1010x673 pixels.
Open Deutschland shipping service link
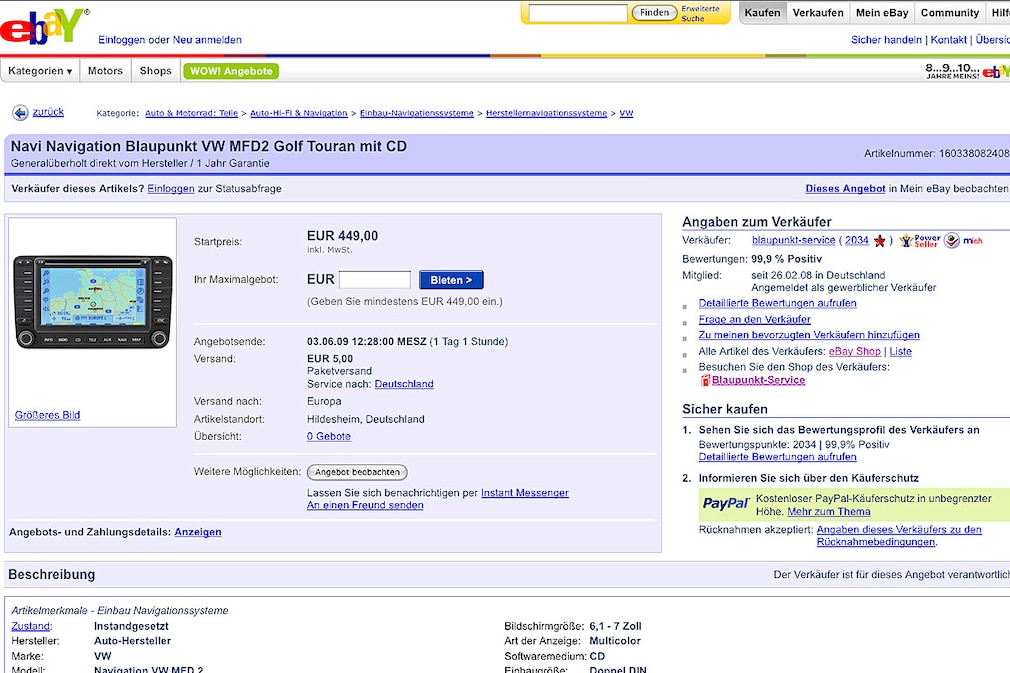404,384
